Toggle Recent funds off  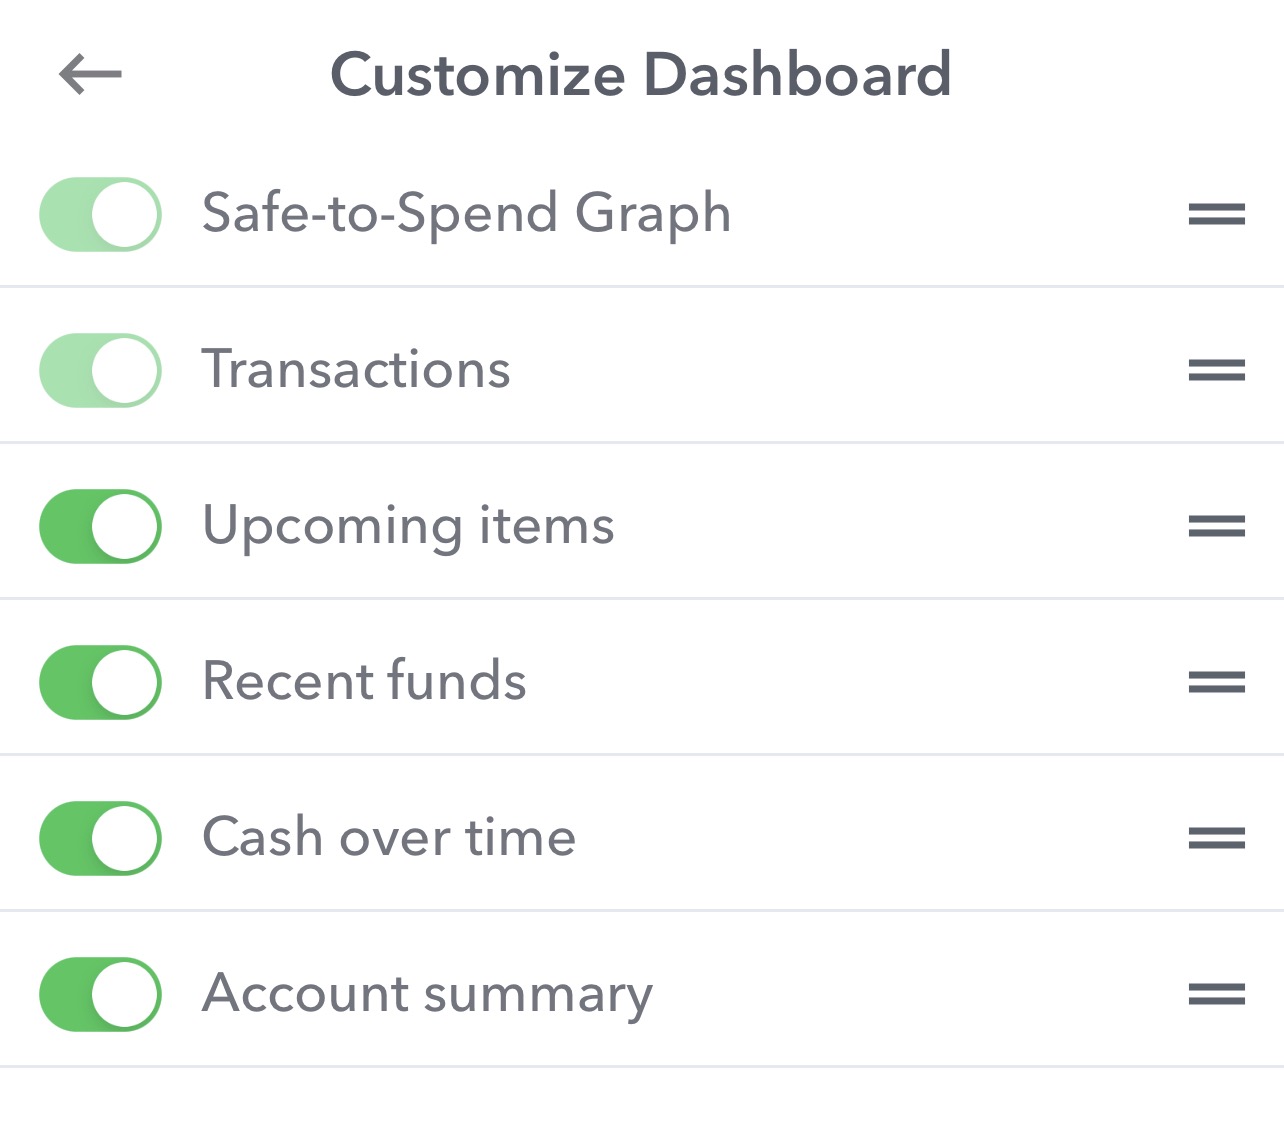click(99, 682)
